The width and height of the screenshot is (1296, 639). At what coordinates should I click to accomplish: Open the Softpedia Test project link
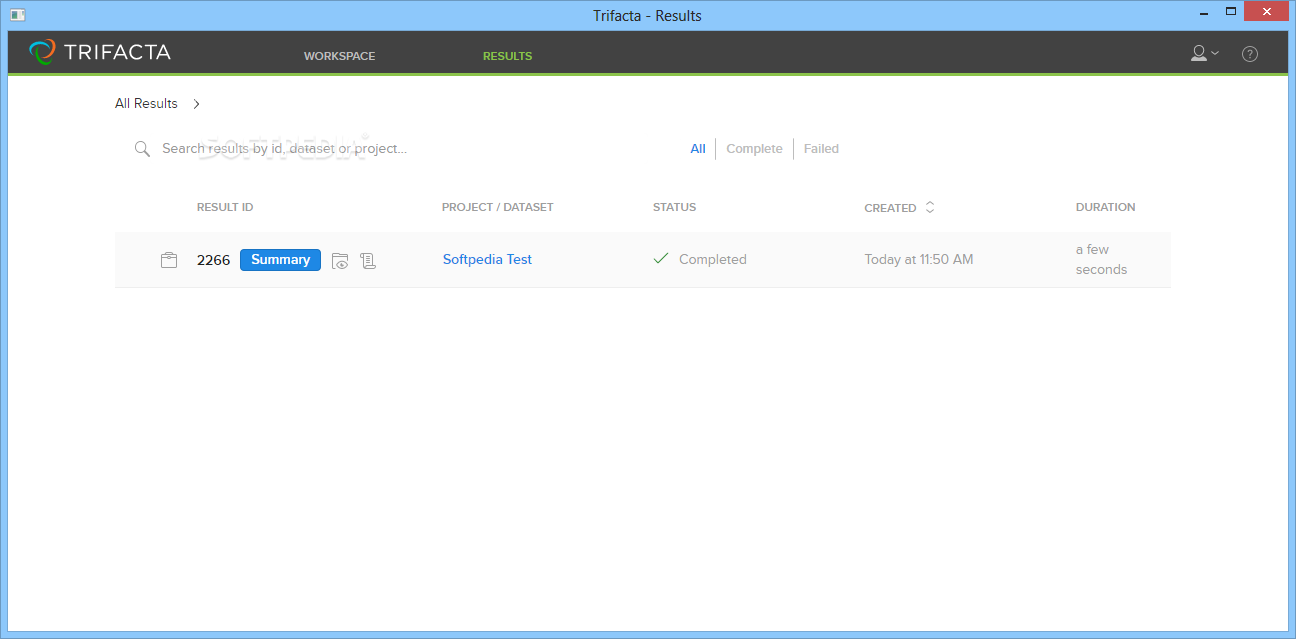pos(487,260)
